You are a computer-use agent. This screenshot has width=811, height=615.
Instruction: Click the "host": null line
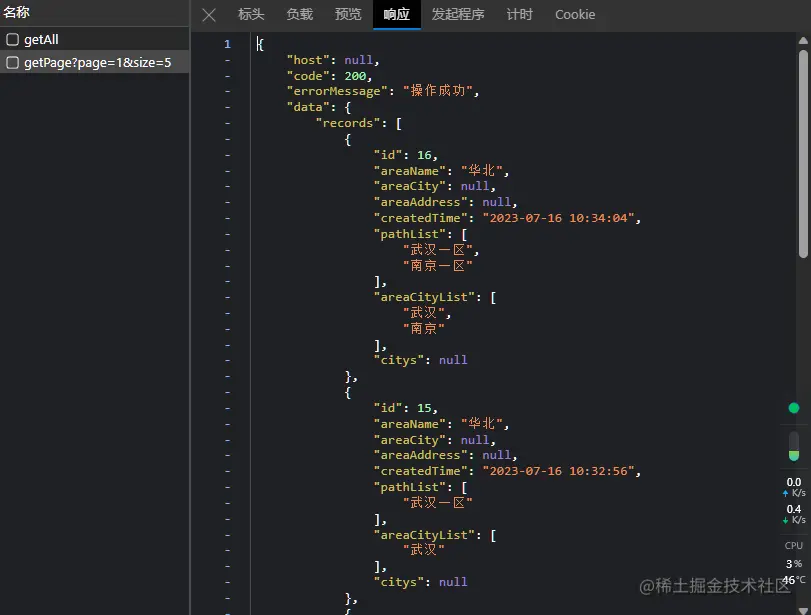(x=333, y=60)
